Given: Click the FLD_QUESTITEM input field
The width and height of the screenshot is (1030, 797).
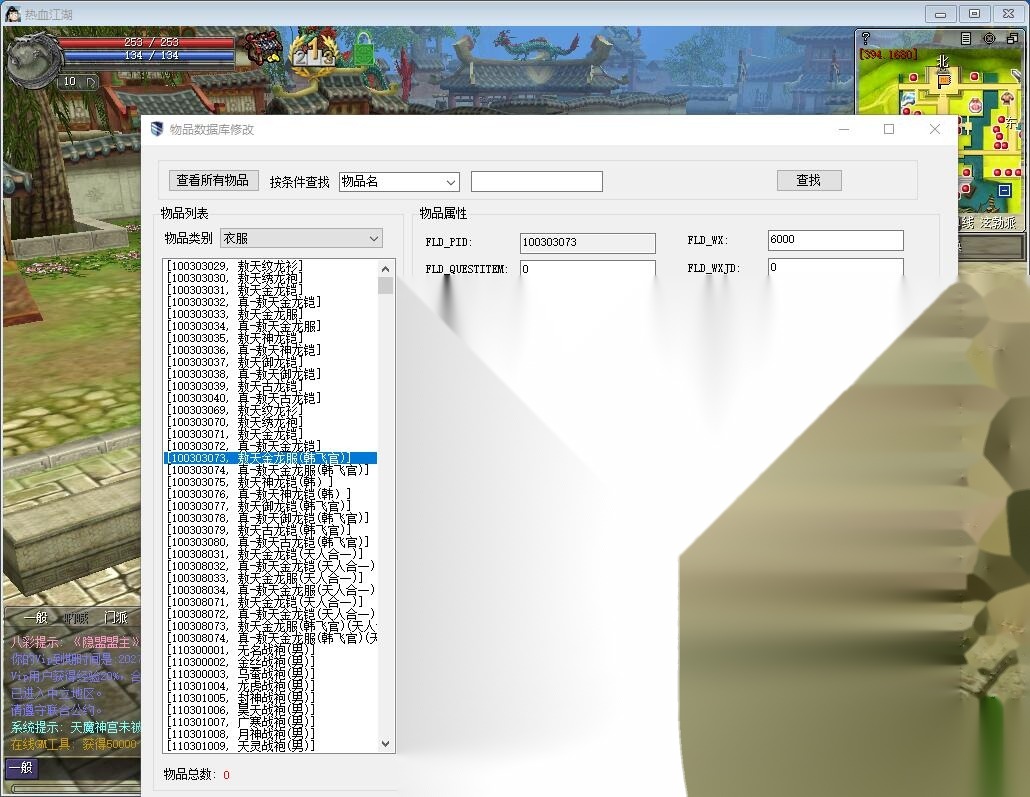Looking at the screenshot, I should click(587, 269).
